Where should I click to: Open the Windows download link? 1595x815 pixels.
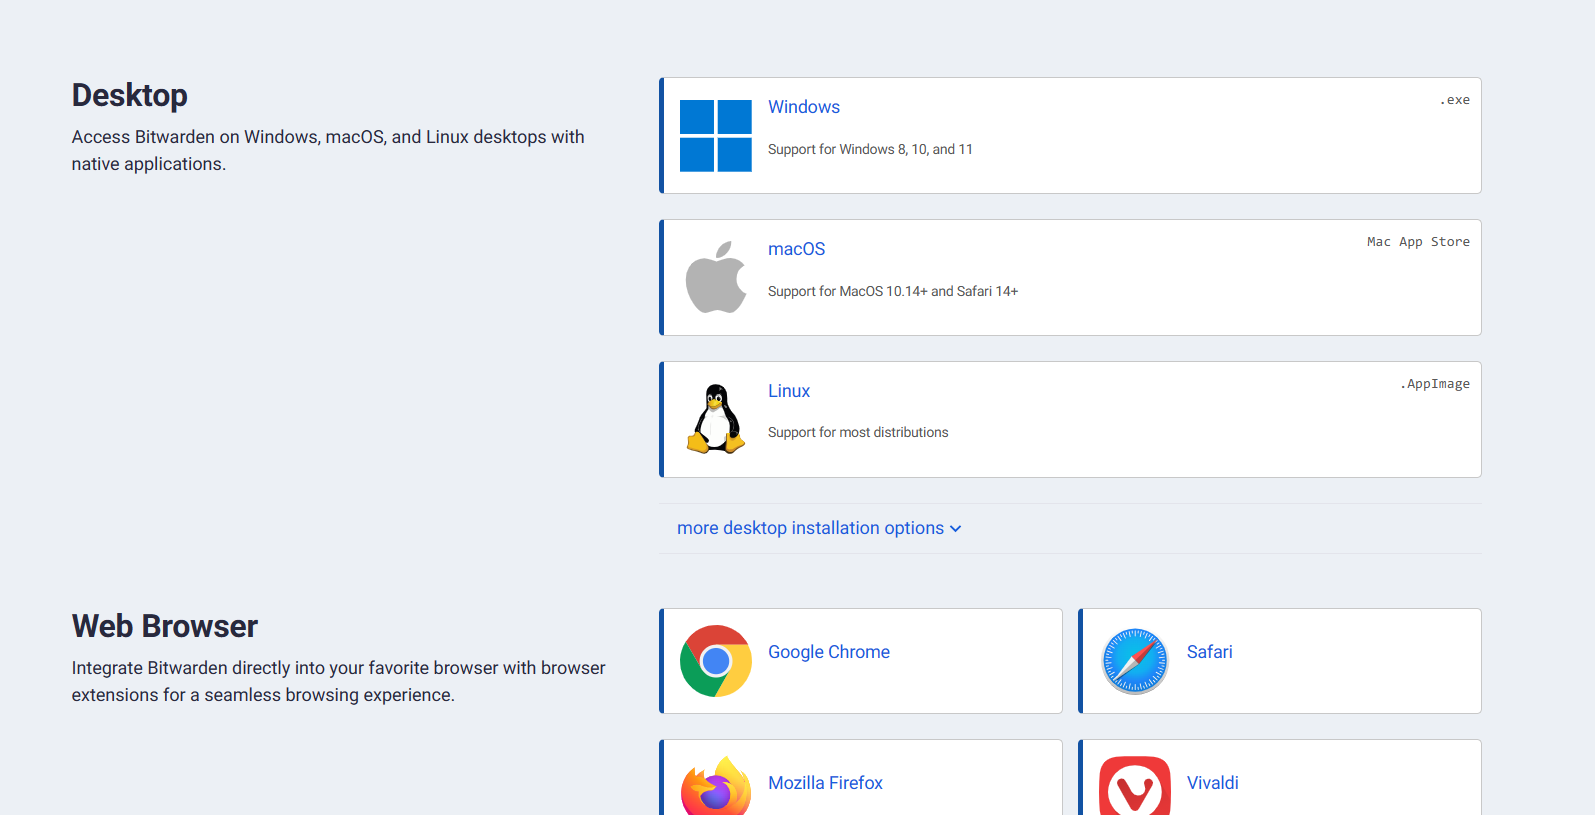pos(804,107)
